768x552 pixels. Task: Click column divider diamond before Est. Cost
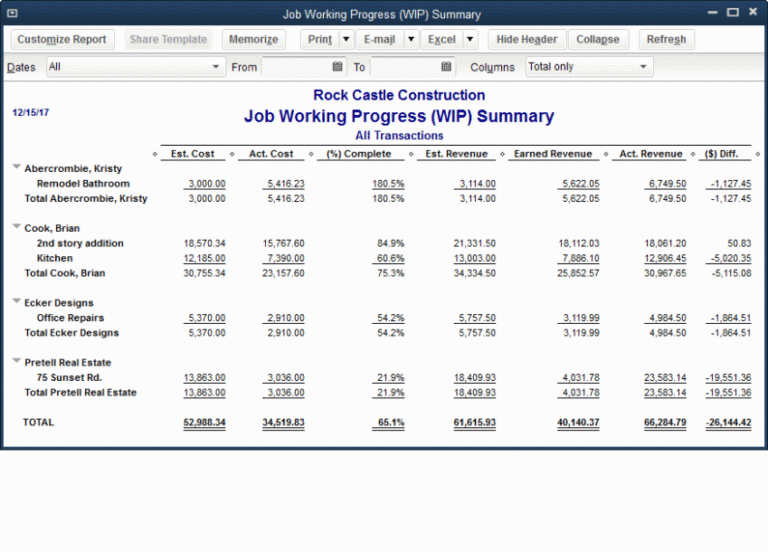click(155, 154)
